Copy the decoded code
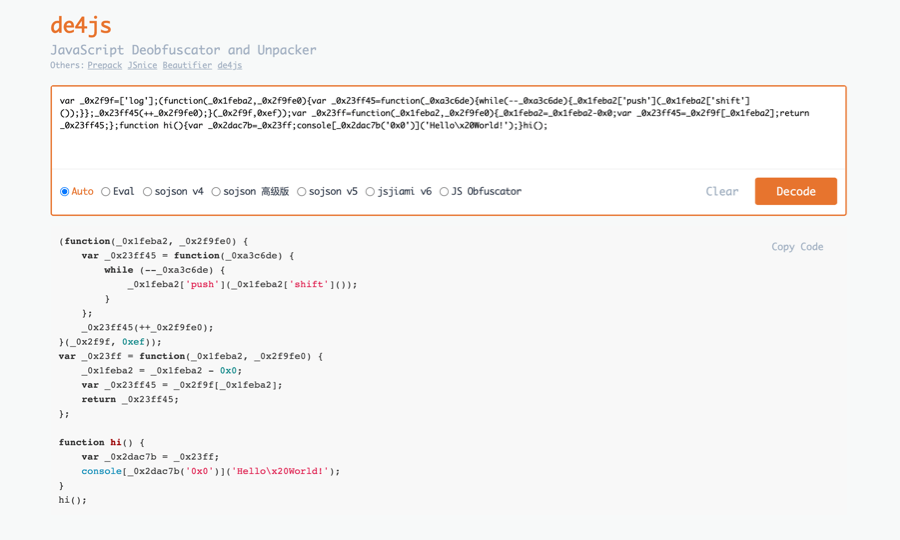 [797, 247]
